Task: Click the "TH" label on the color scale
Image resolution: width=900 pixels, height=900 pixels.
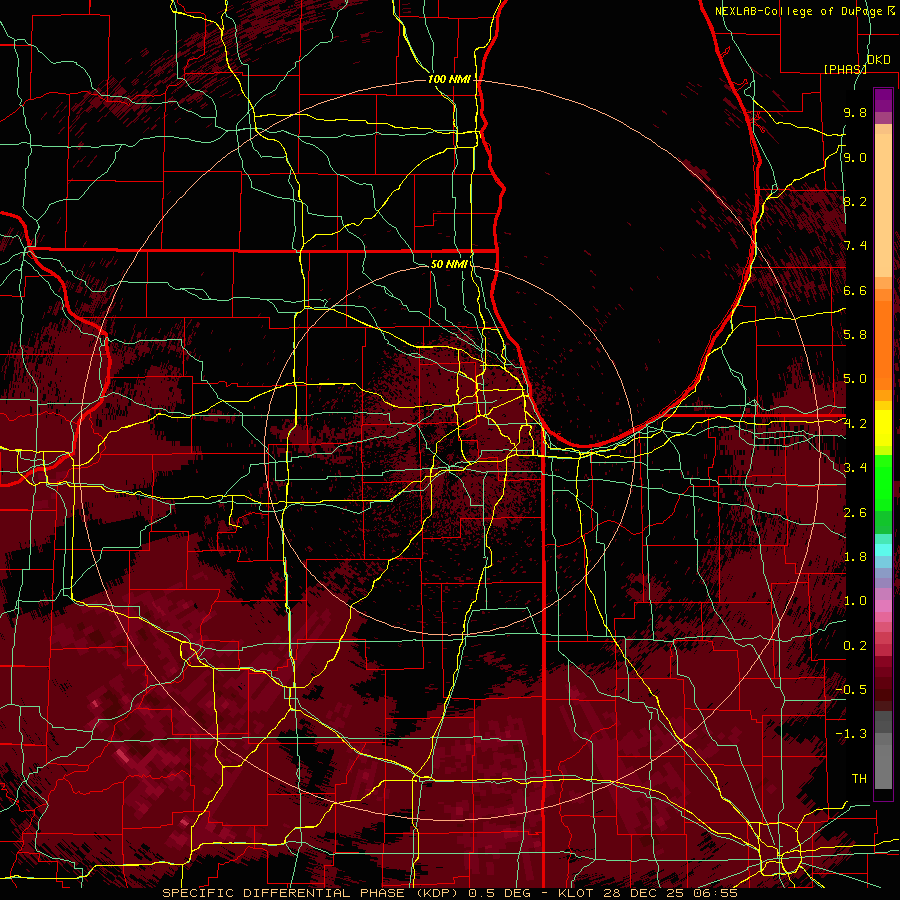Action: [x=859, y=779]
